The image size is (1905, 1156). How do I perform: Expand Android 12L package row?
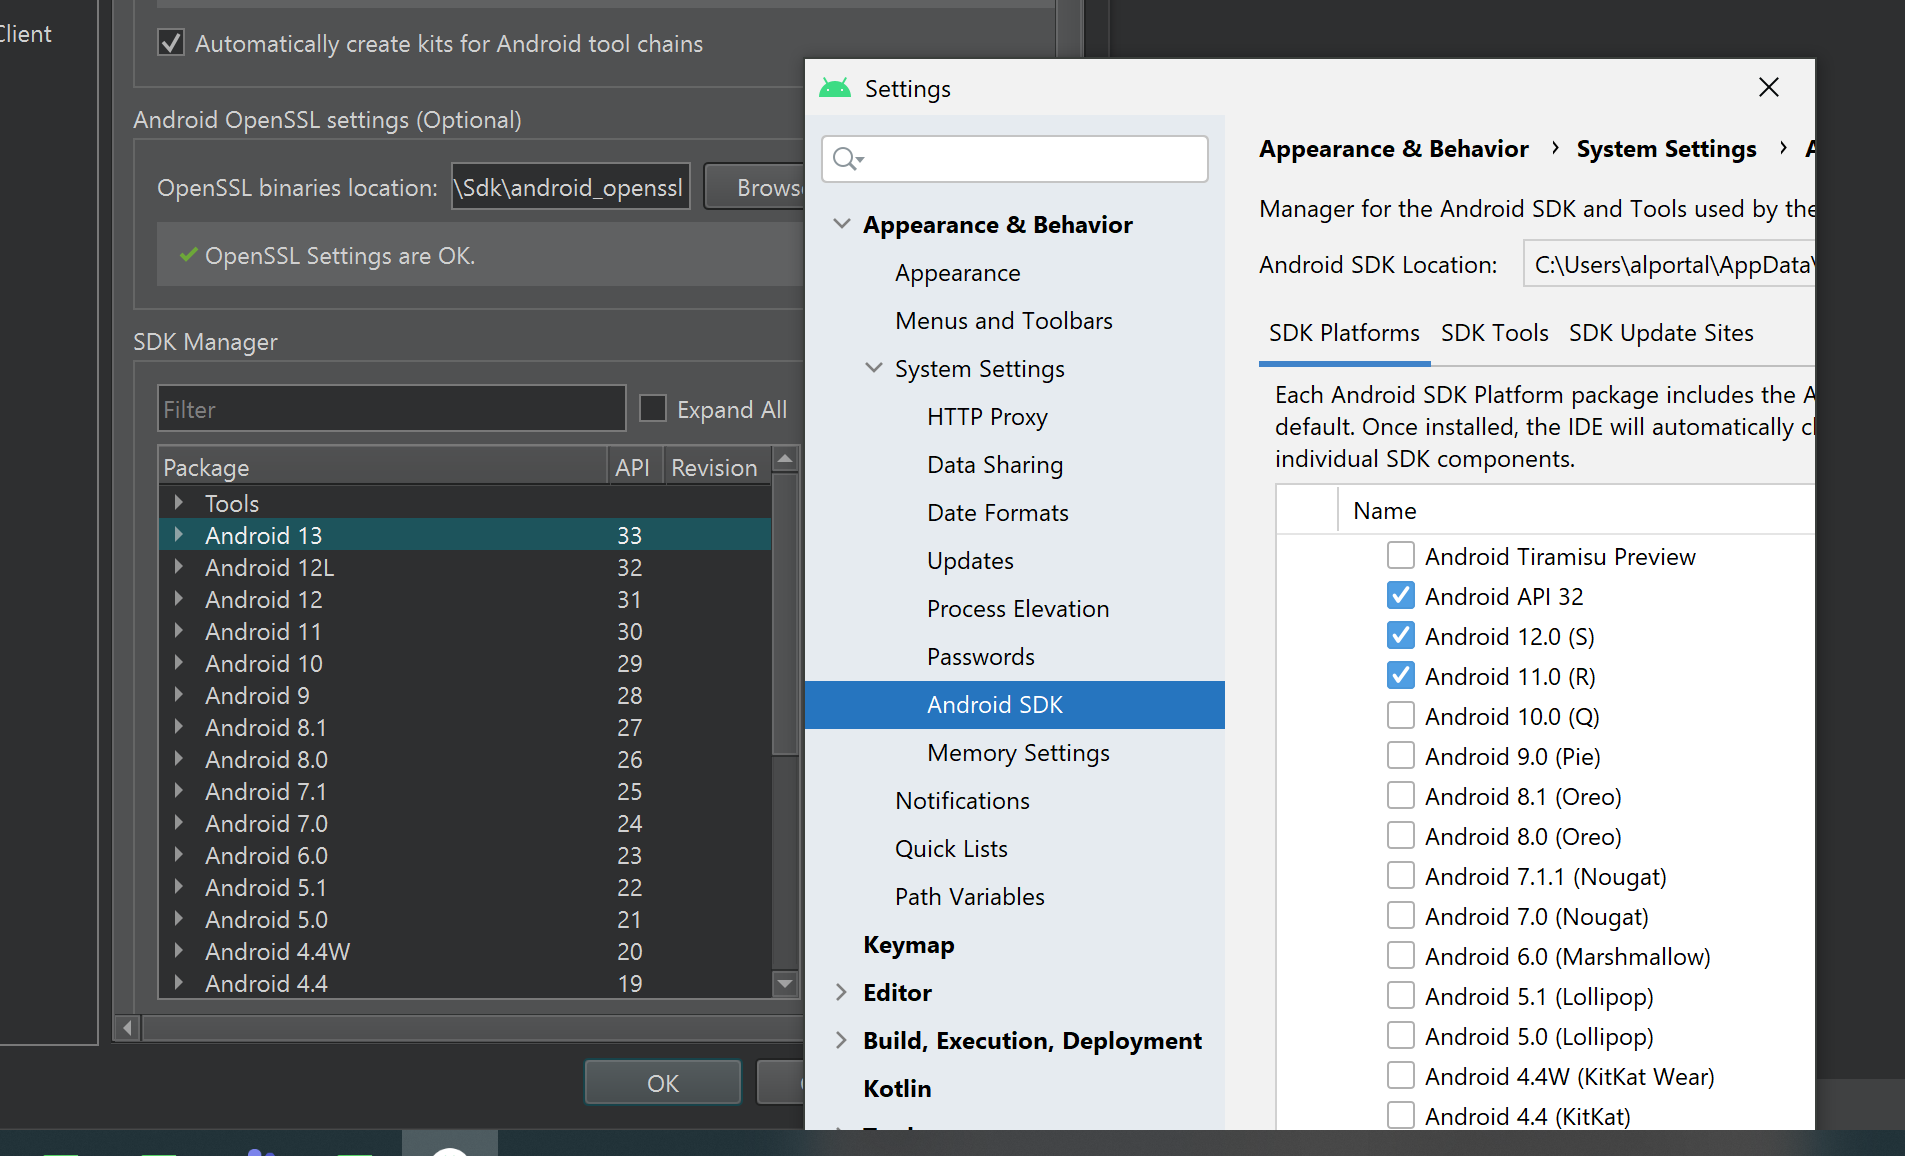point(179,566)
